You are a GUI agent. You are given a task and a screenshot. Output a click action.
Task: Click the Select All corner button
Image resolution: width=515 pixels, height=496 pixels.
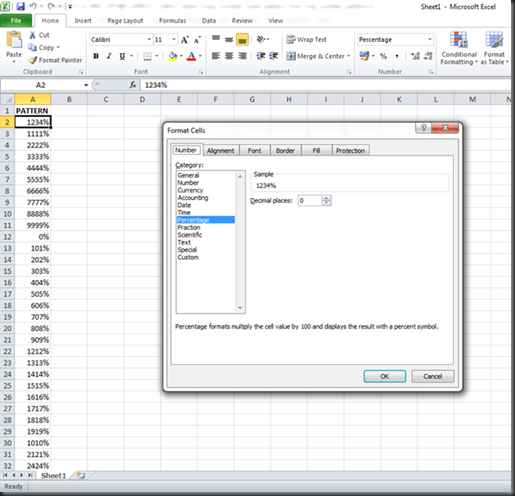tap(8, 99)
